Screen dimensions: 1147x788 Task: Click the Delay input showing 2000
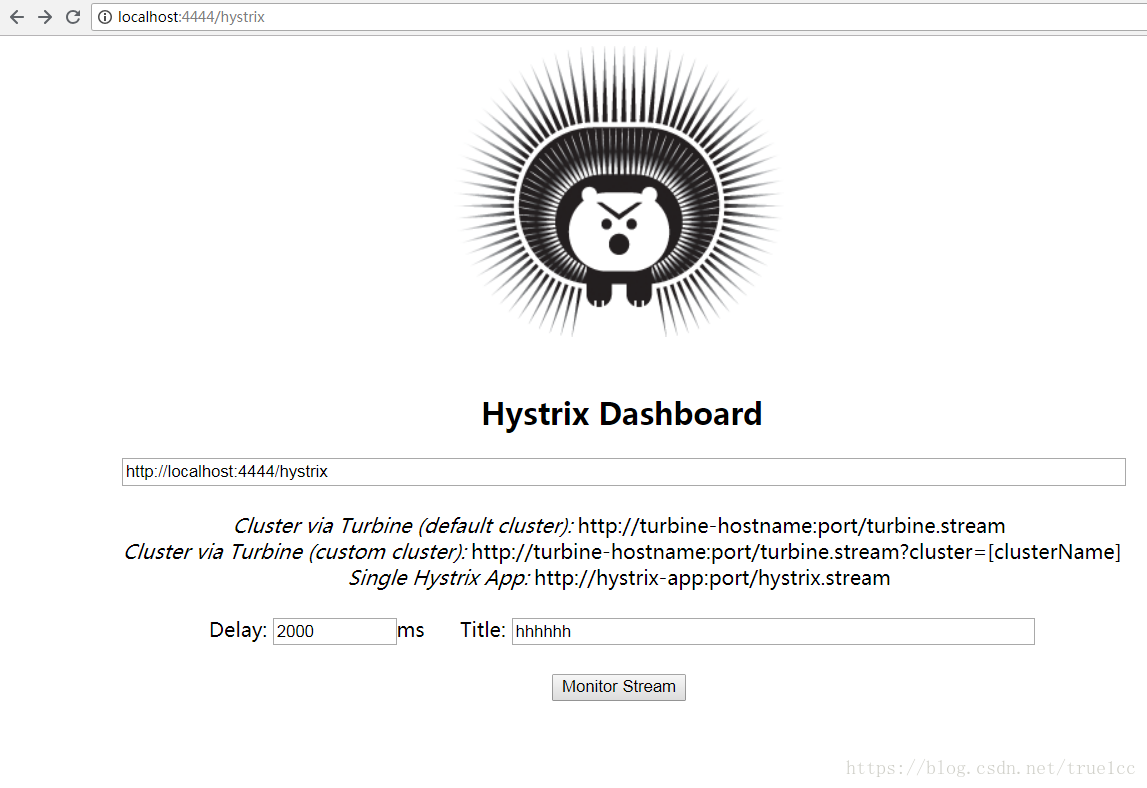(334, 631)
